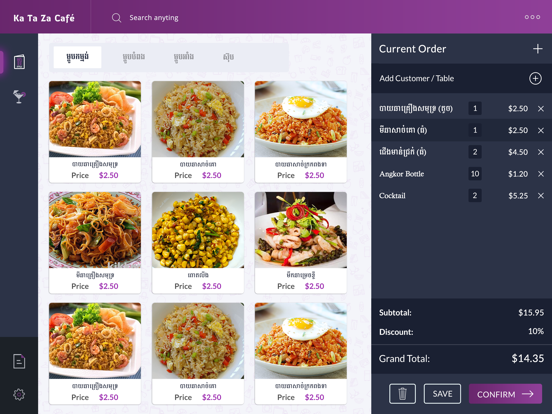552x414 pixels.
Task: Select top-row fried rice with egg card
Action: [301, 132]
